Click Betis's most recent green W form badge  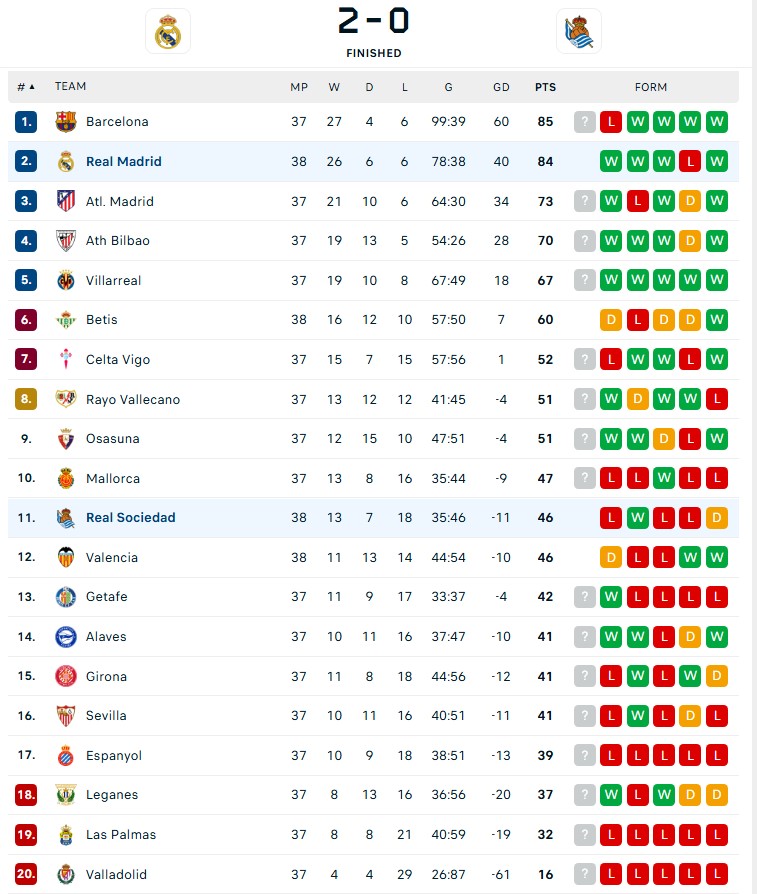click(717, 319)
